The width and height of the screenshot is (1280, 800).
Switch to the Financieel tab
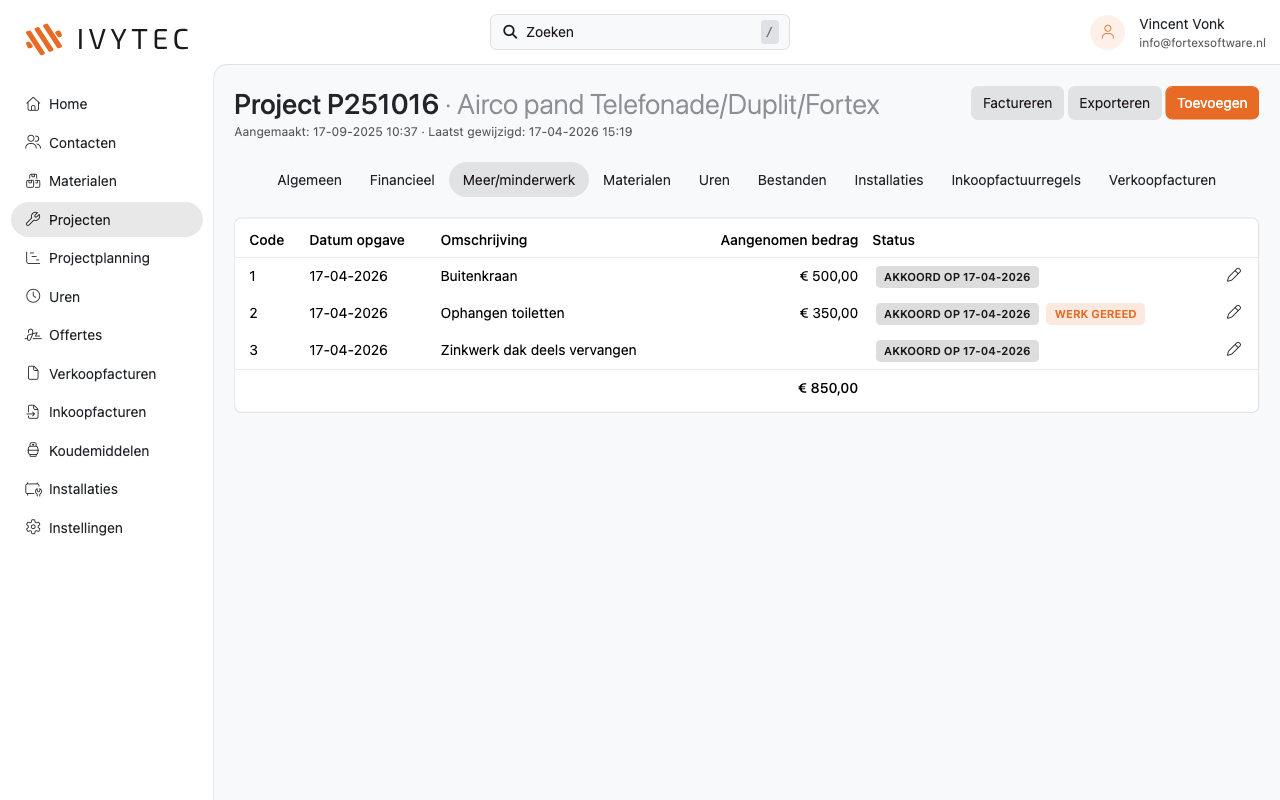[402, 180]
